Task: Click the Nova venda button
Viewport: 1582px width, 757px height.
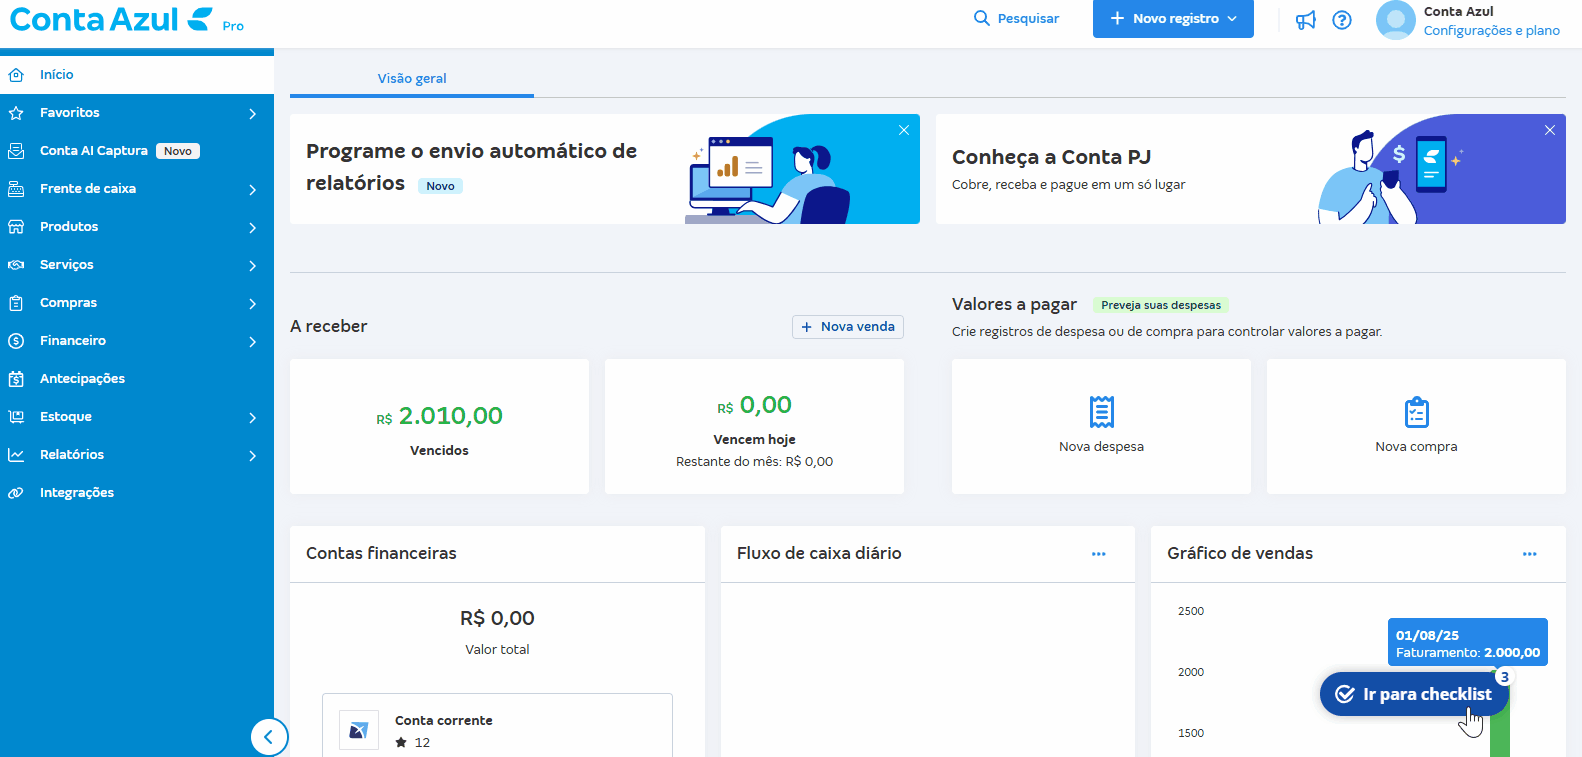Action: point(848,327)
